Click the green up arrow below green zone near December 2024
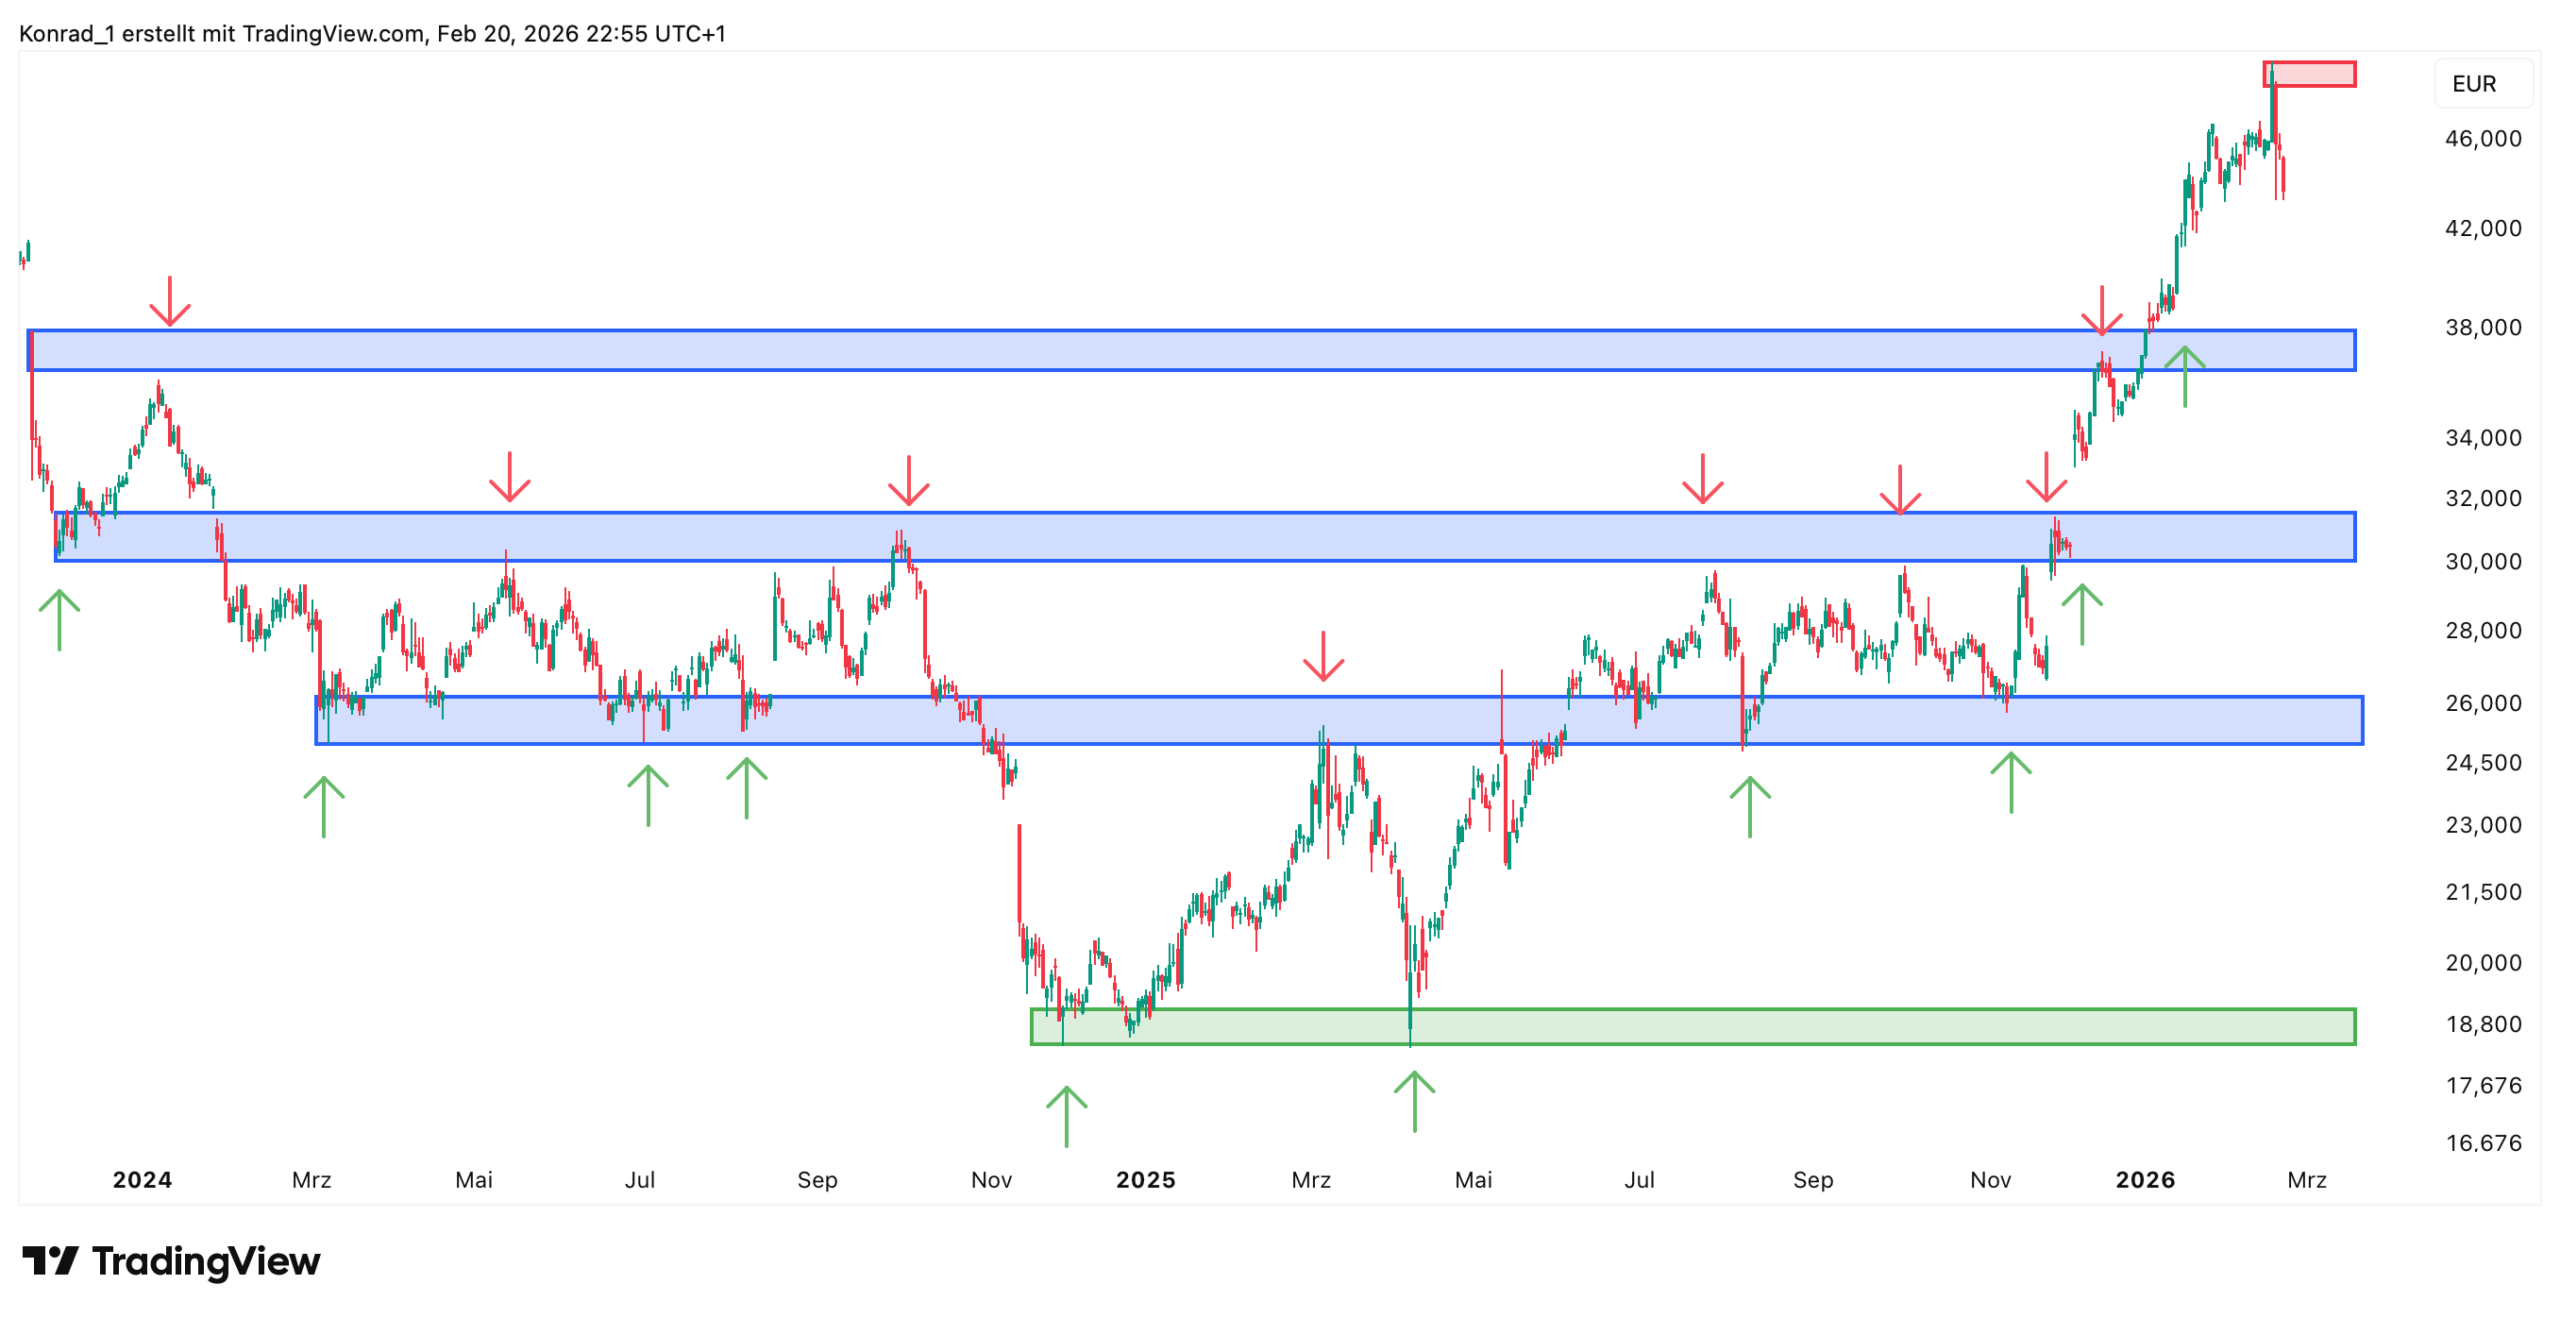 pyautogui.click(x=1066, y=1115)
